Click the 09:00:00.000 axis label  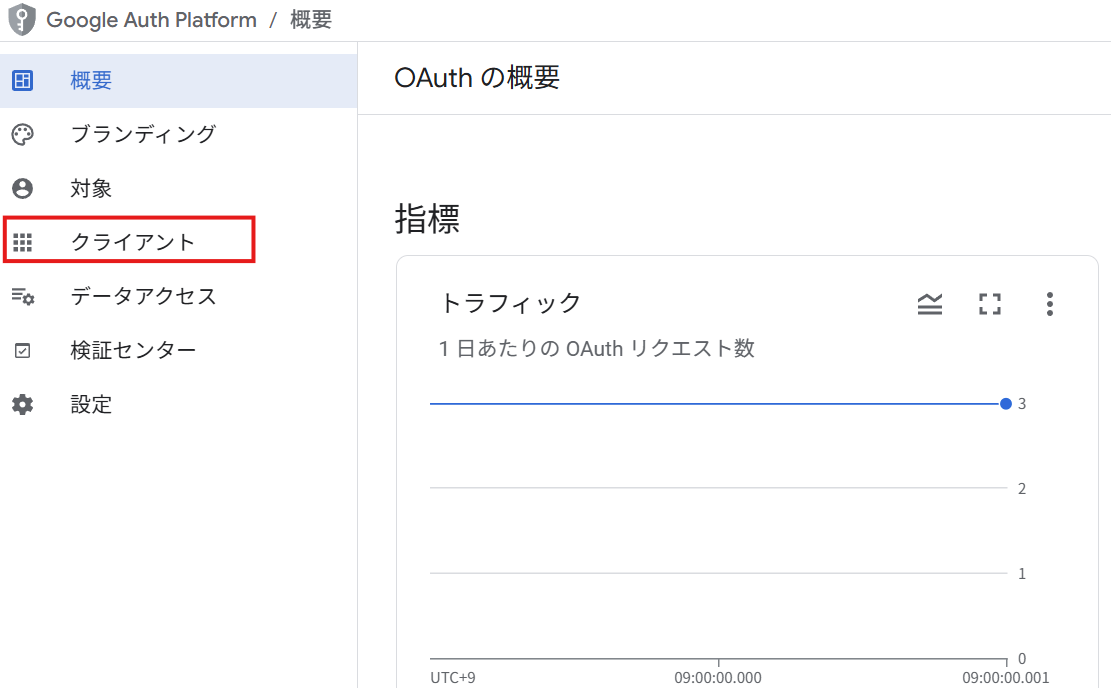(718, 677)
